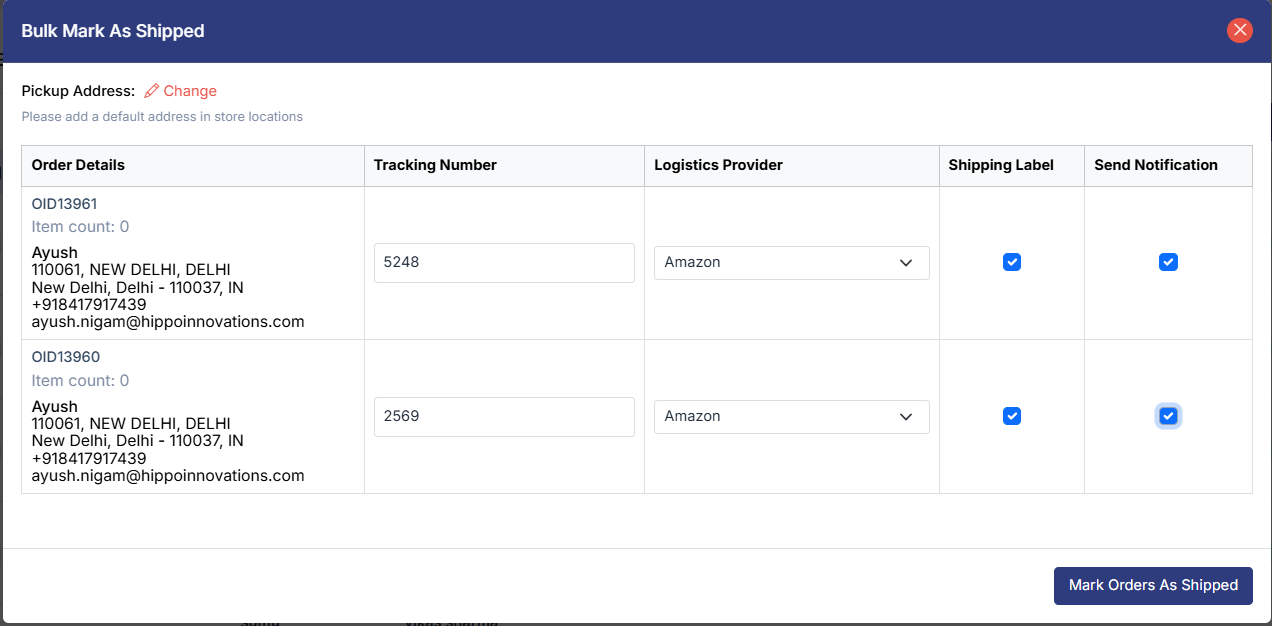Screen dimensions: 1272x626
Task: Open Logistics Provider dropdown for OID13960
Action: coord(791,416)
